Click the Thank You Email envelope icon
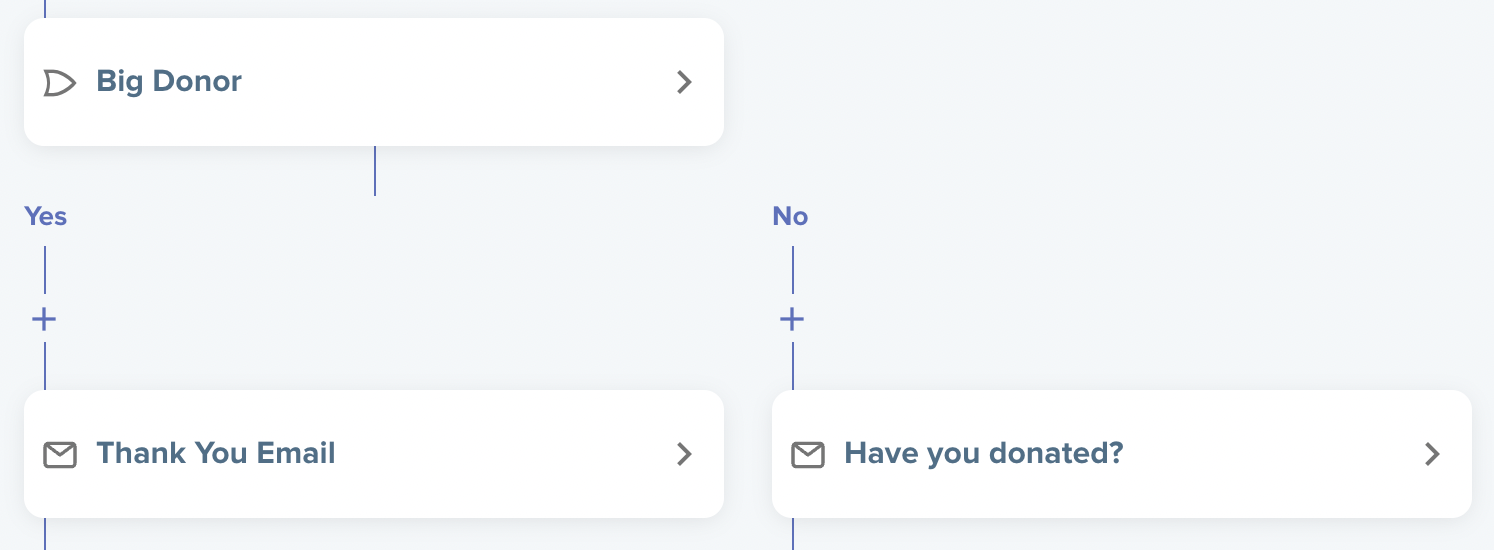Viewport: 1494px width, 550px height. [x=60, y=455]
